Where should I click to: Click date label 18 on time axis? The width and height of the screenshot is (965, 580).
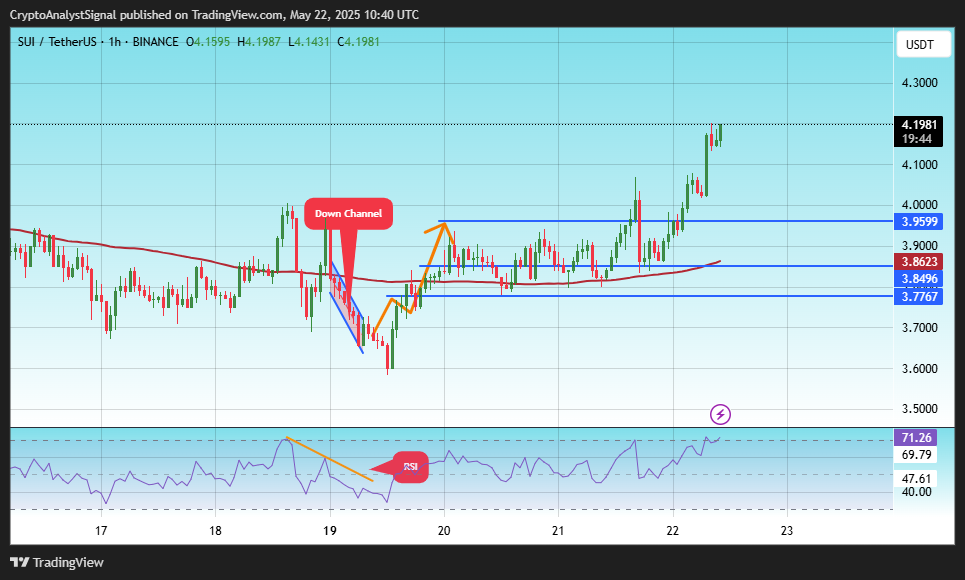click(x=215, y=531)
